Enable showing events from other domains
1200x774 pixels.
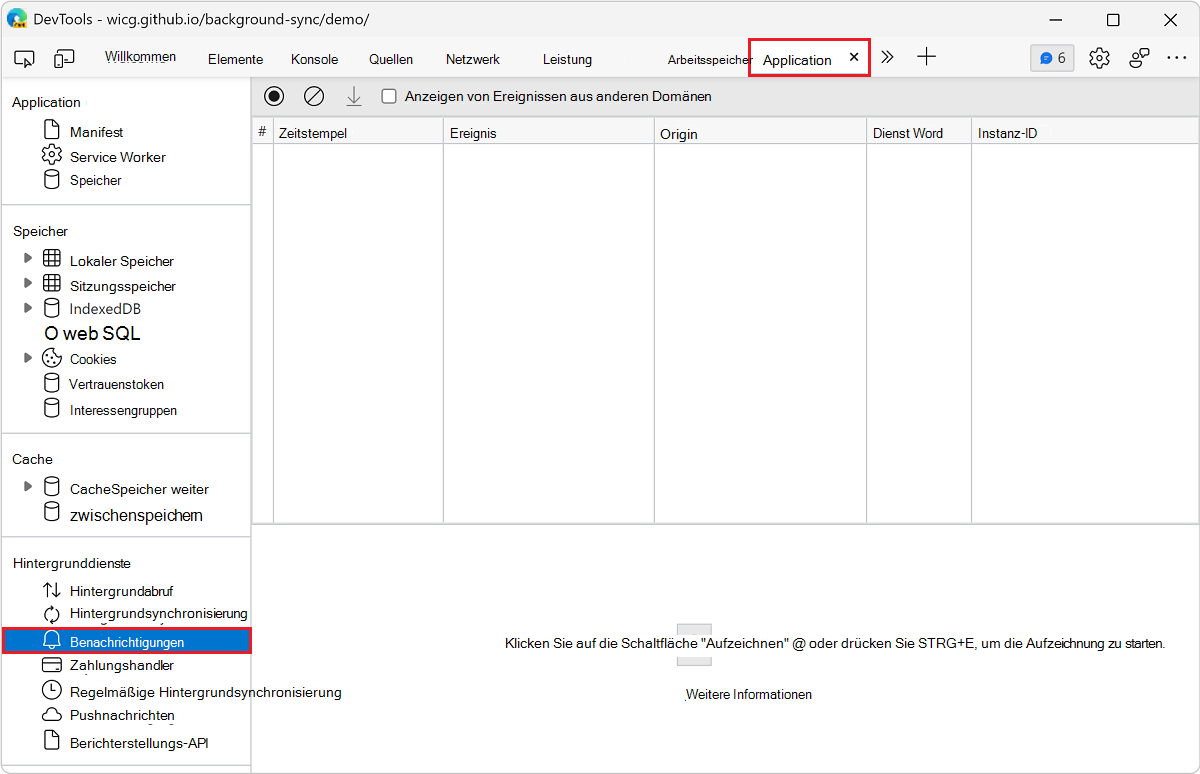pos(390,97)
